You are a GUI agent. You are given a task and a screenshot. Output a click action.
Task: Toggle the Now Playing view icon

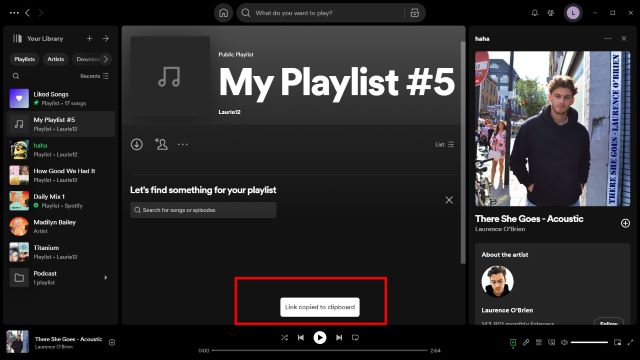pyautogui.click(x=513, y=342)
